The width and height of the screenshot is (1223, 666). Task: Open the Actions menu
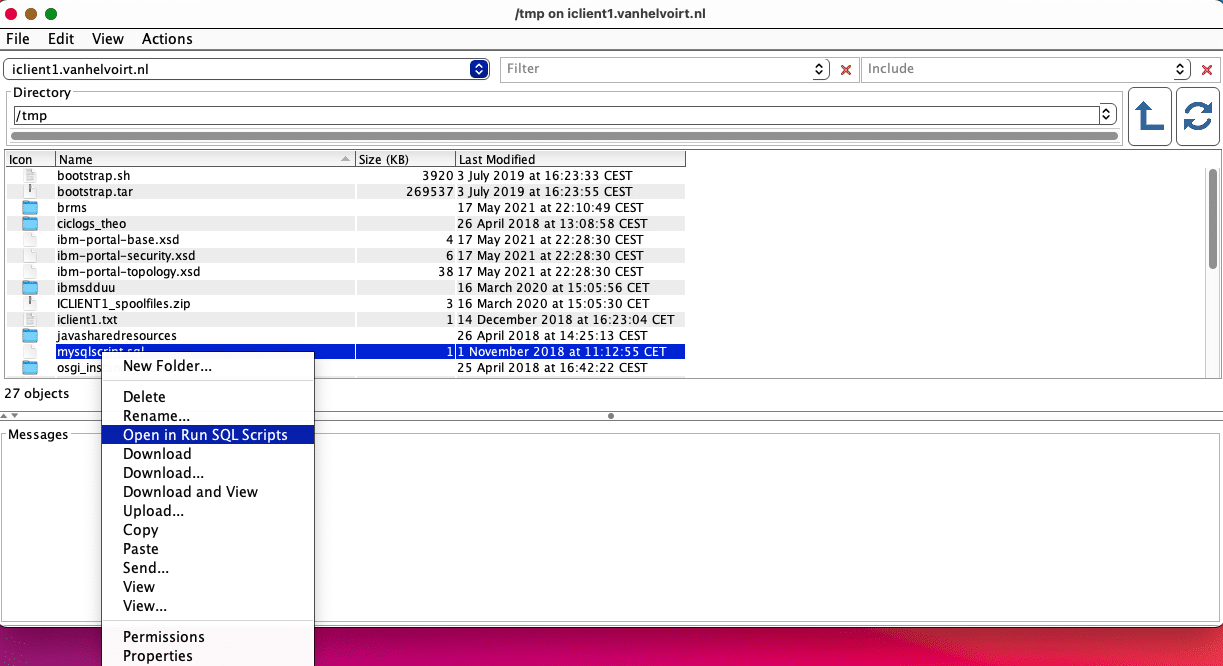[167, 39]
